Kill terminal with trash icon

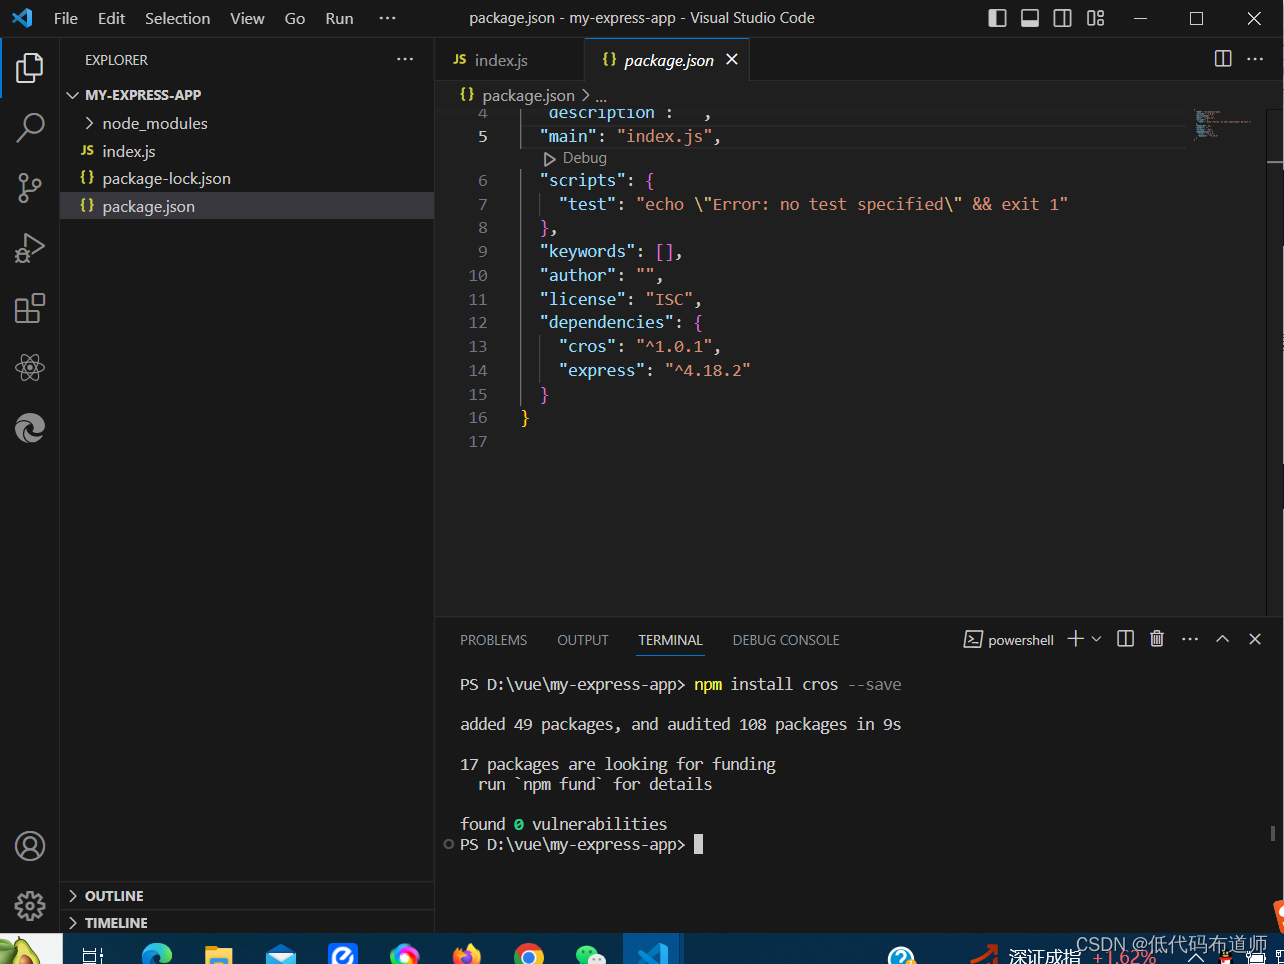[1157, 639]
